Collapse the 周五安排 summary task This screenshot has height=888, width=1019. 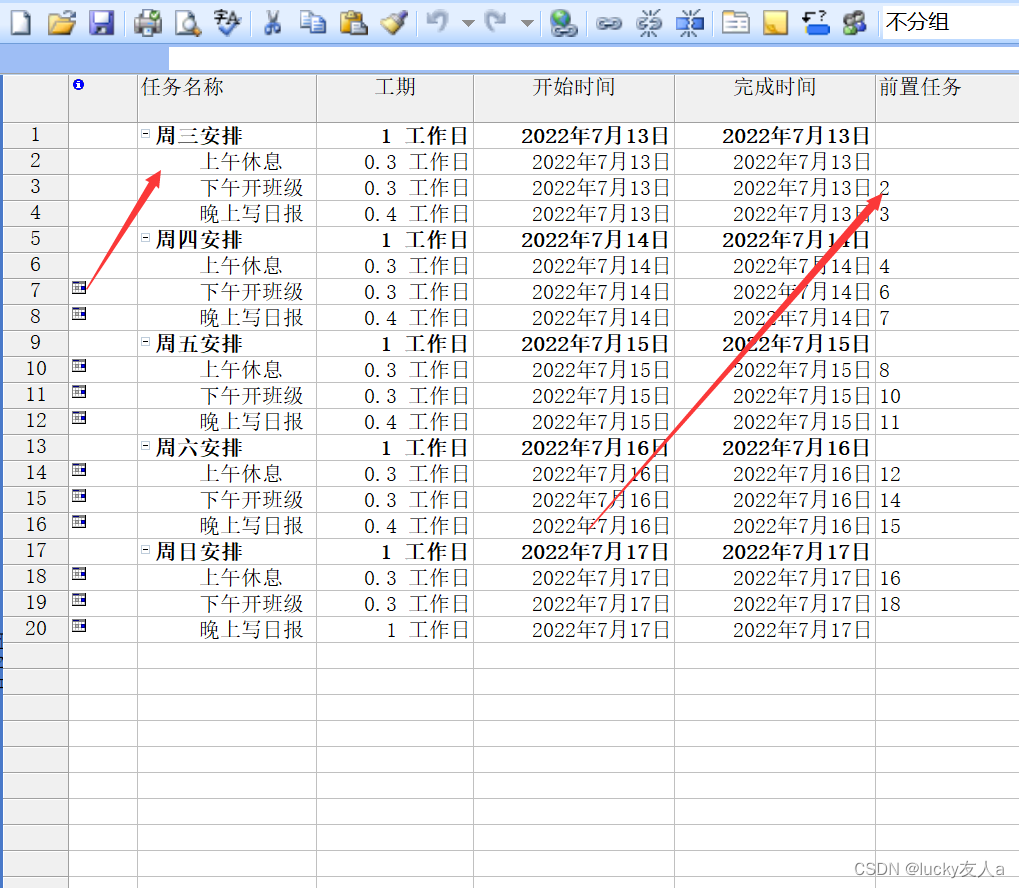tap(146, 342)
